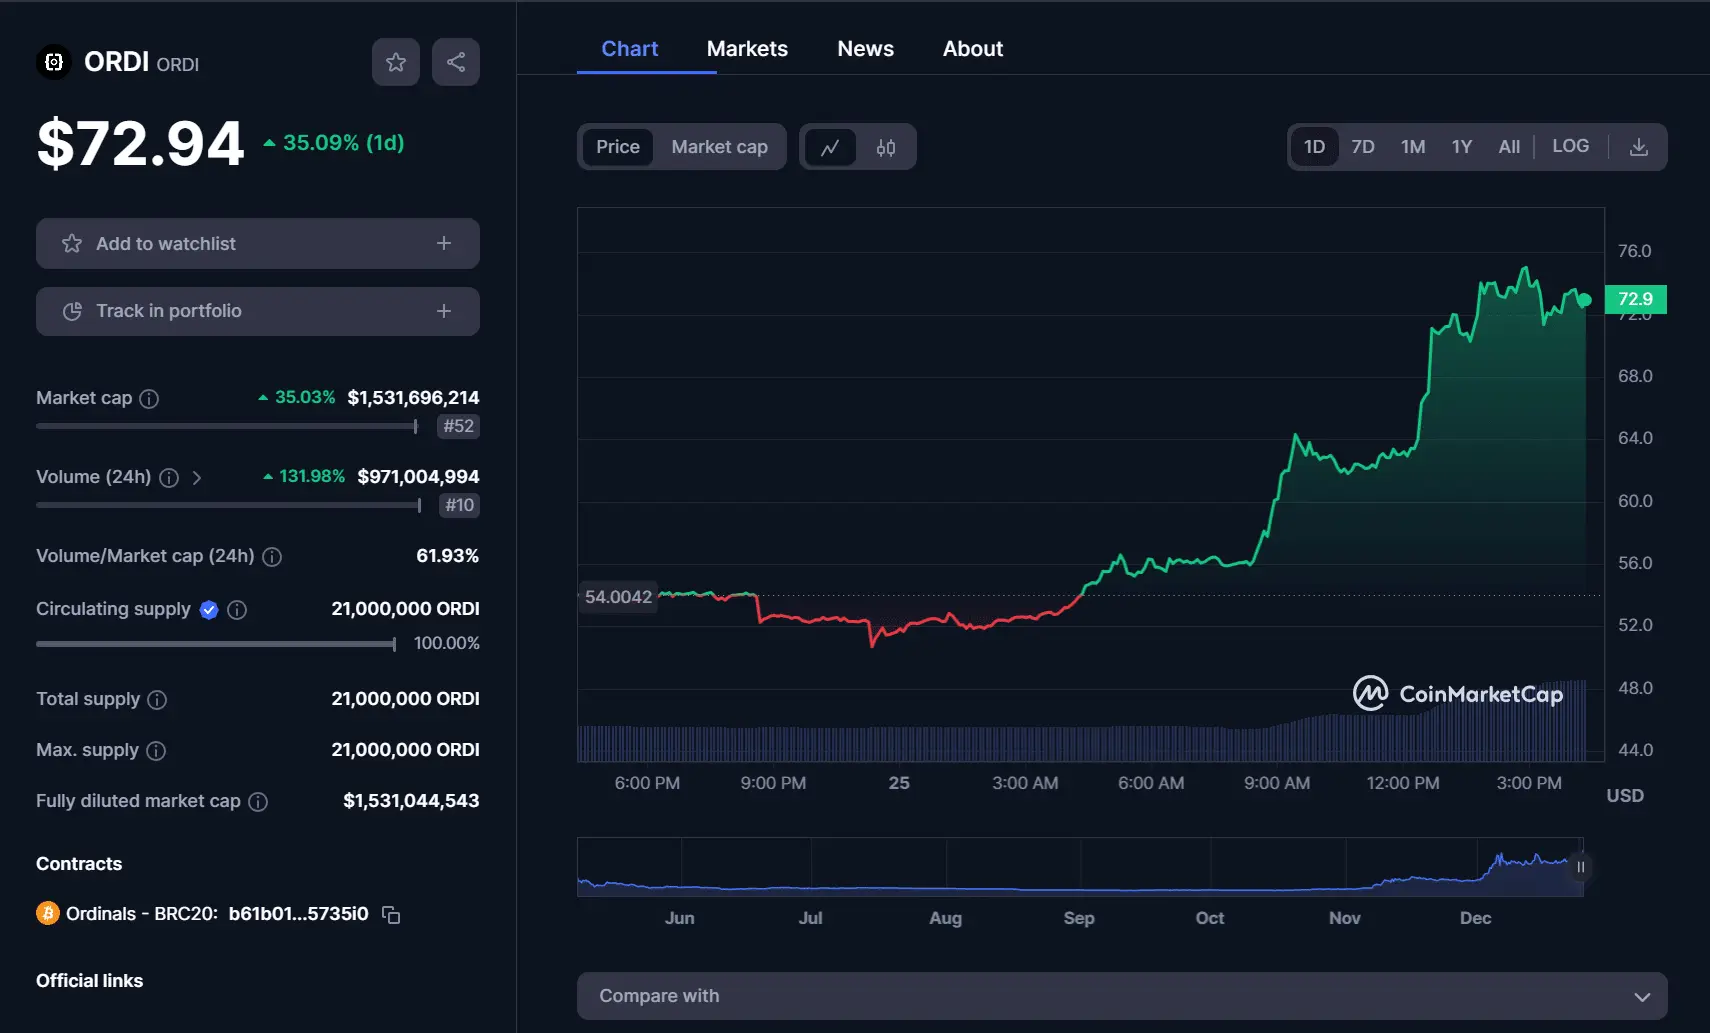Click the current price 72.9 marker
Viewport: 1710px width, 1033px height.
tap(1636, 299)
